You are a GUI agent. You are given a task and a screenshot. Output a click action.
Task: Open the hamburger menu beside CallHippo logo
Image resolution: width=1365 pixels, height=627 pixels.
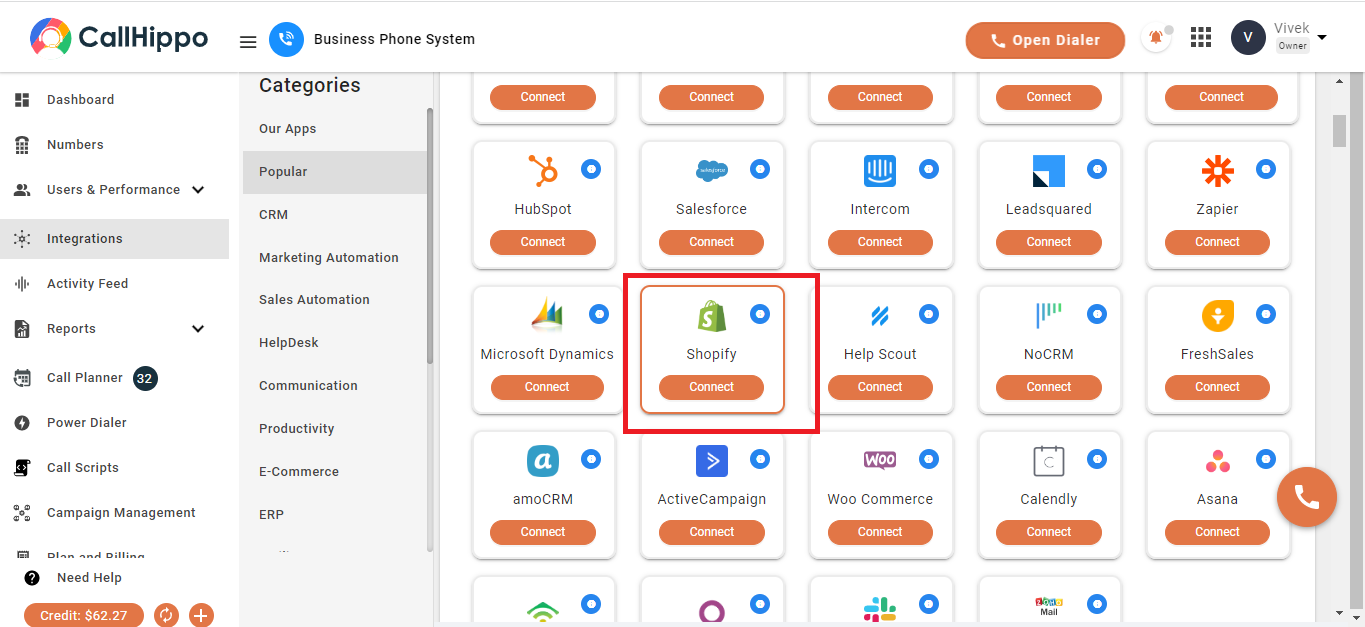pos(248,42)
